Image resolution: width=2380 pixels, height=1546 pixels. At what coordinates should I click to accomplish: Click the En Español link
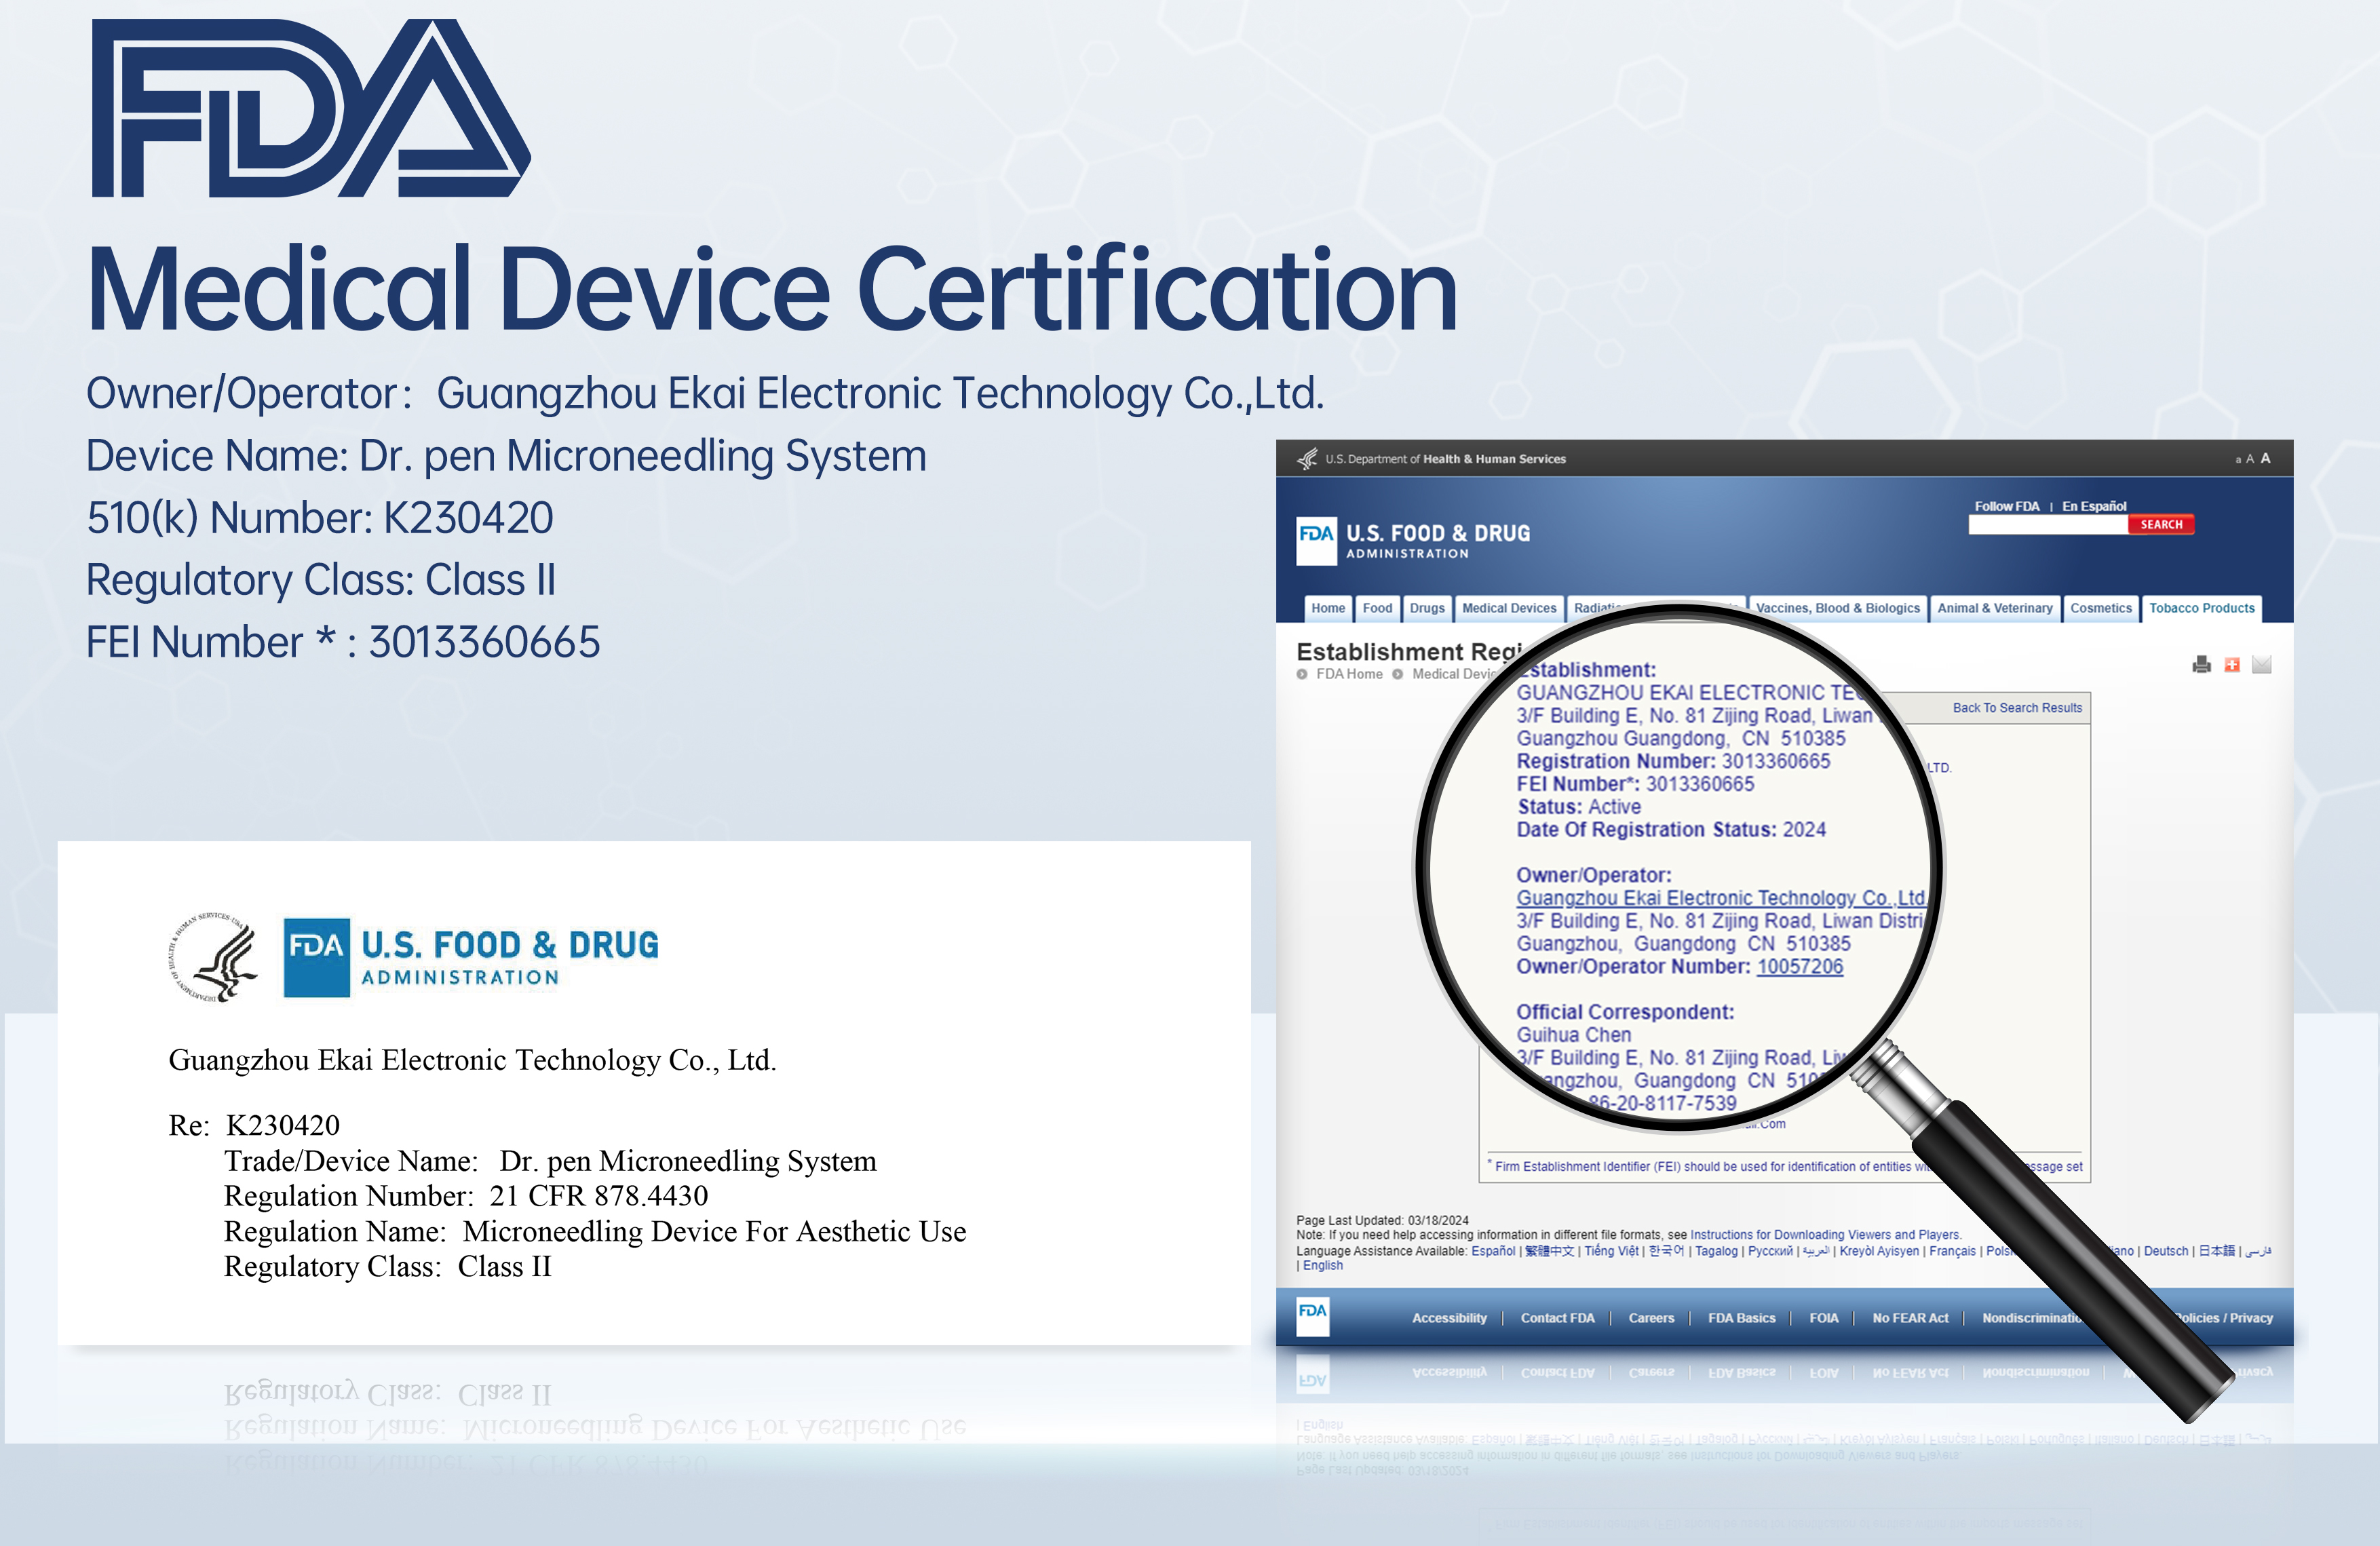coord(2094,506)
